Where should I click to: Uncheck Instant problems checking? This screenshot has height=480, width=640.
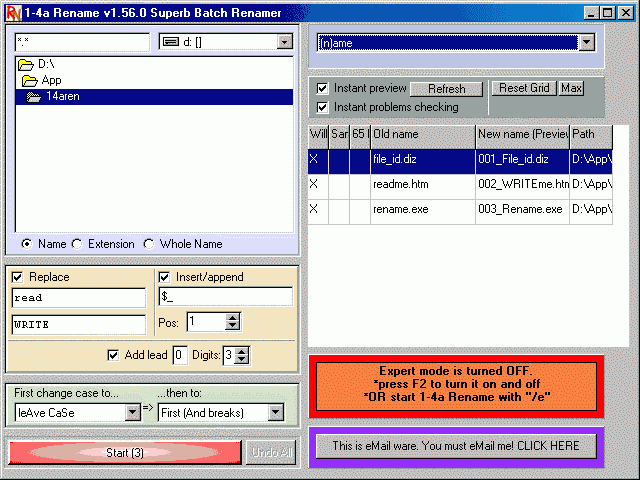pyautogui.click(x=322, y=107)
